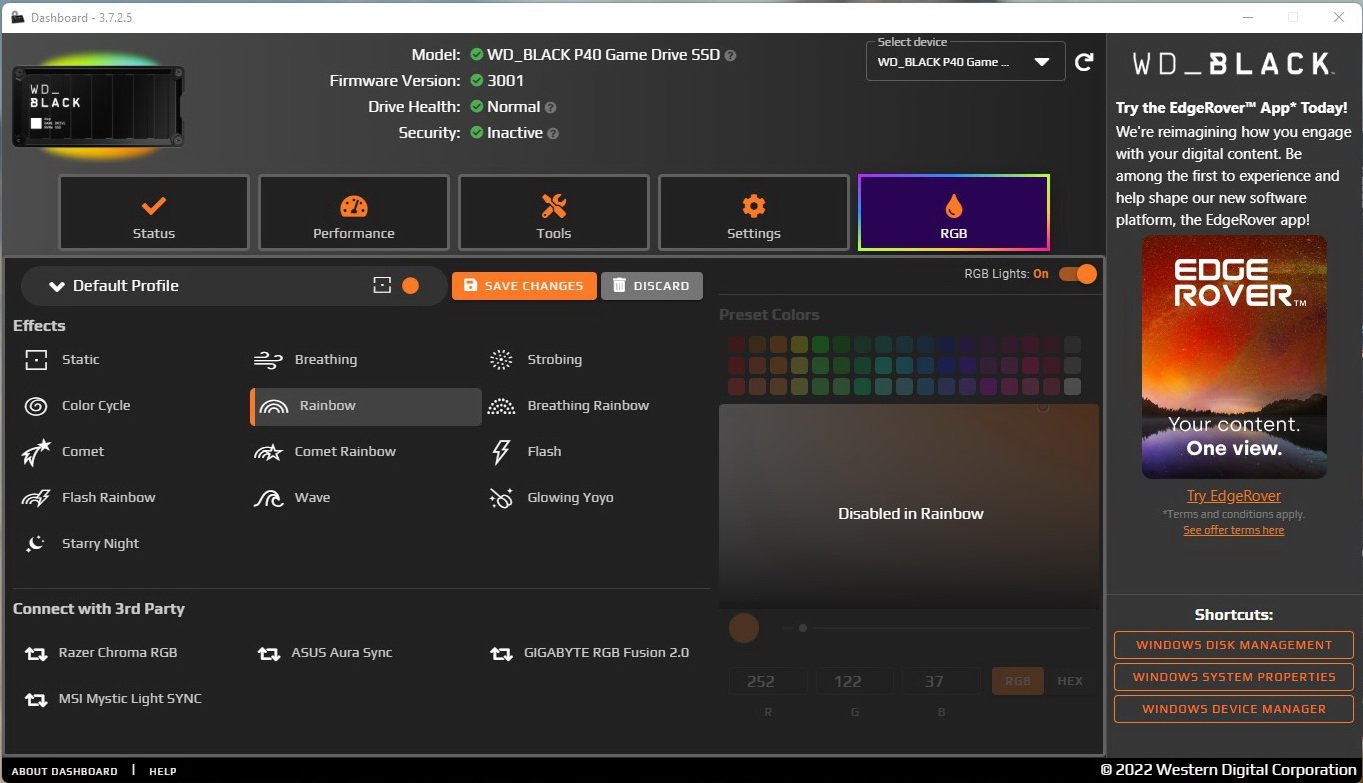Open the Tools tab

point(554,213)
